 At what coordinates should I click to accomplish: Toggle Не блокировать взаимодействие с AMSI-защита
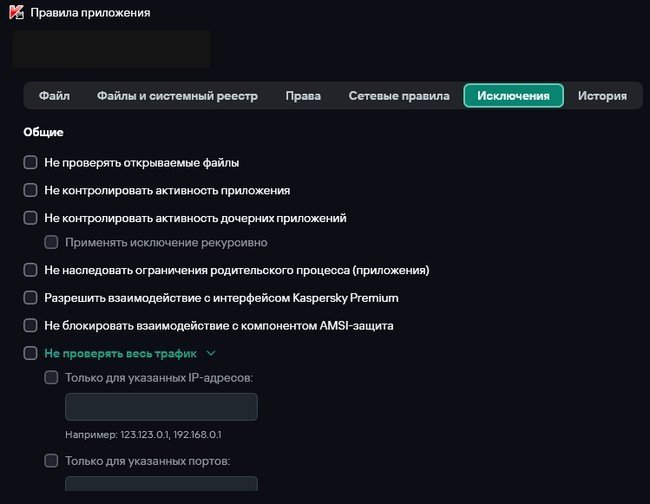tap(30, 326)
